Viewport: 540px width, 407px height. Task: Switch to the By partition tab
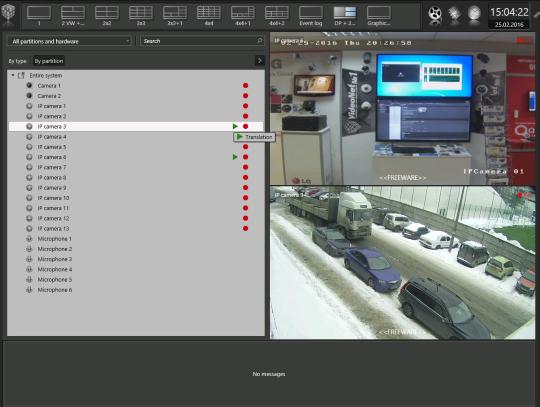coord(49,61)
